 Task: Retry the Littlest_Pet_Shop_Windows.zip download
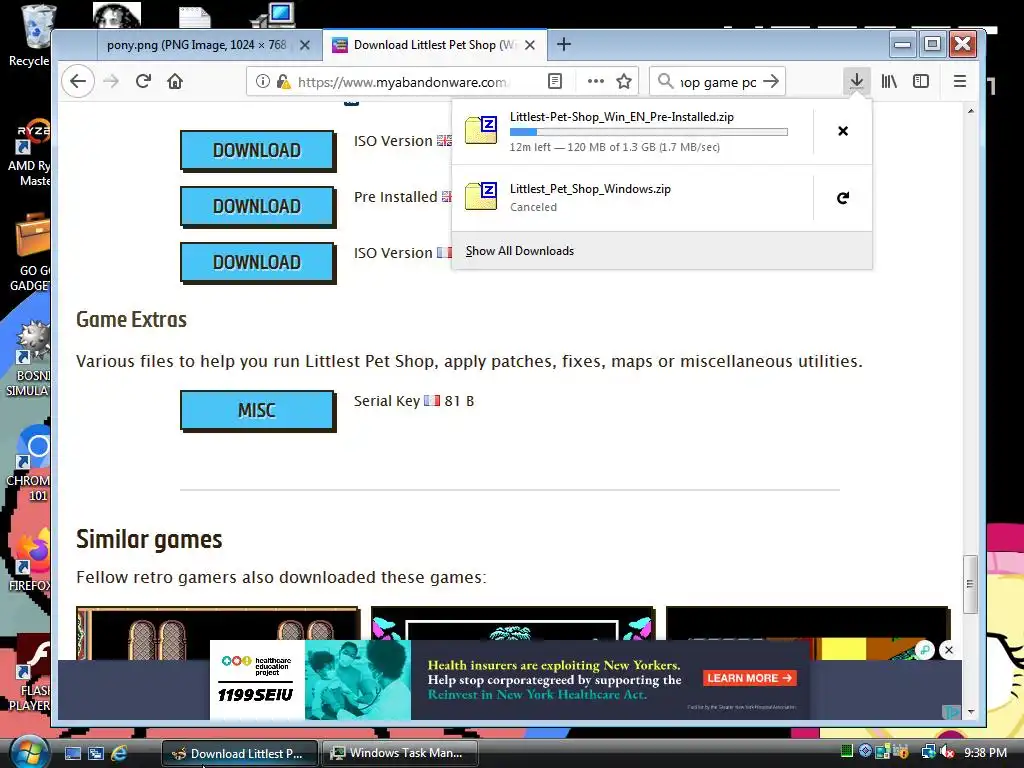[x=842, y=198]
